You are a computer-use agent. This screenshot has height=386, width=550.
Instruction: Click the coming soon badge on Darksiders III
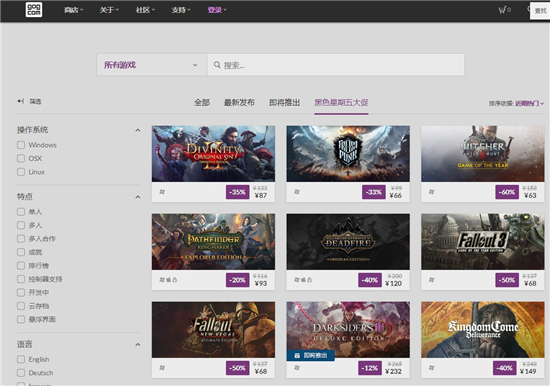point(310,355)
